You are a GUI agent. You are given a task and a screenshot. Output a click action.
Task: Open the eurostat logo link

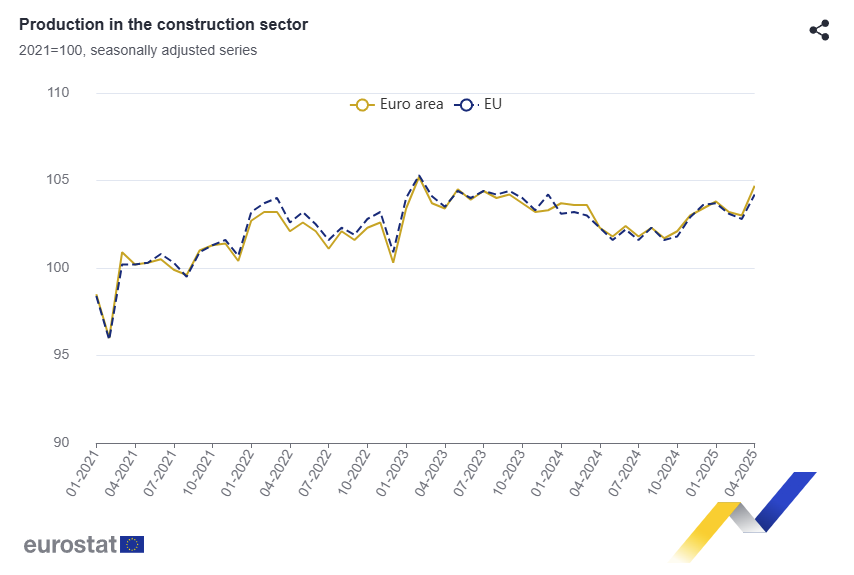(70, 545)
